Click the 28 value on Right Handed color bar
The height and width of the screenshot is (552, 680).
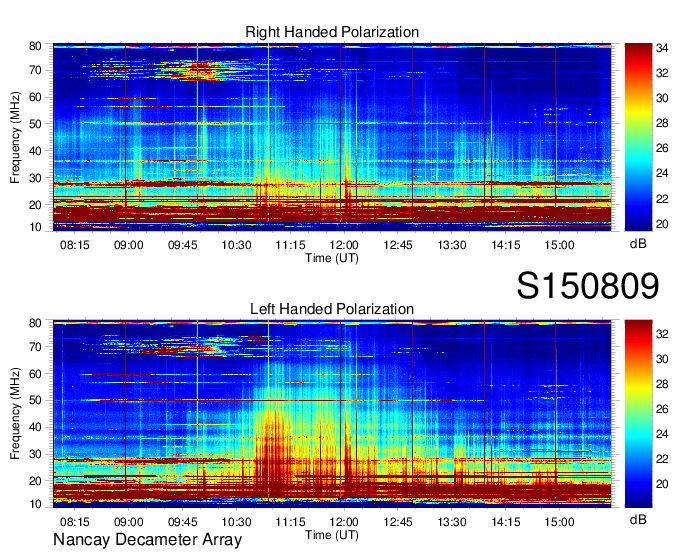(x=662, y=124)
